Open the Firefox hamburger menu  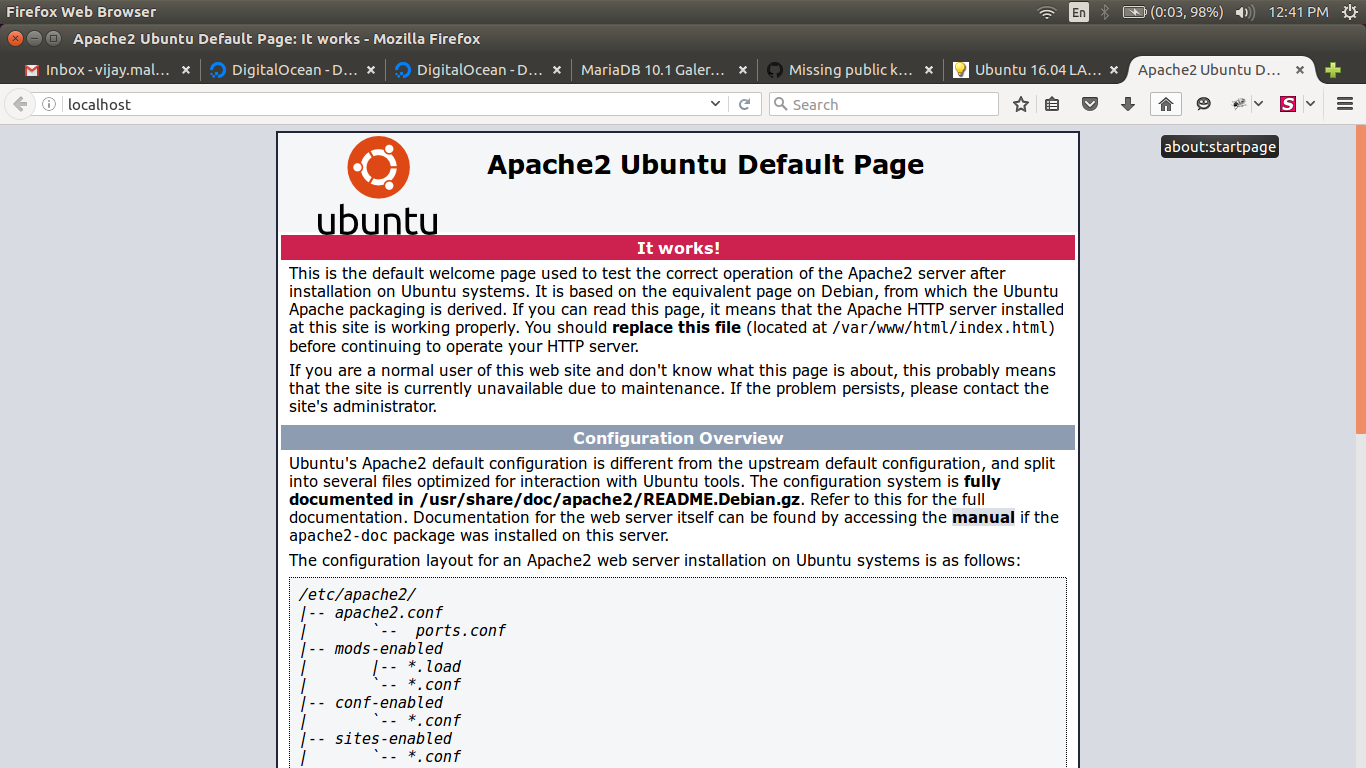(x=1344, y=104)
